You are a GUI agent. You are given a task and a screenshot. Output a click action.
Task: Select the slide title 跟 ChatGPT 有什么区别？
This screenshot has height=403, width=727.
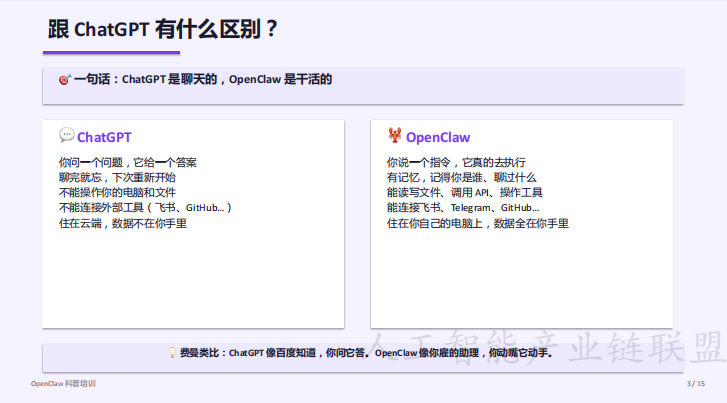pos(162,30)
